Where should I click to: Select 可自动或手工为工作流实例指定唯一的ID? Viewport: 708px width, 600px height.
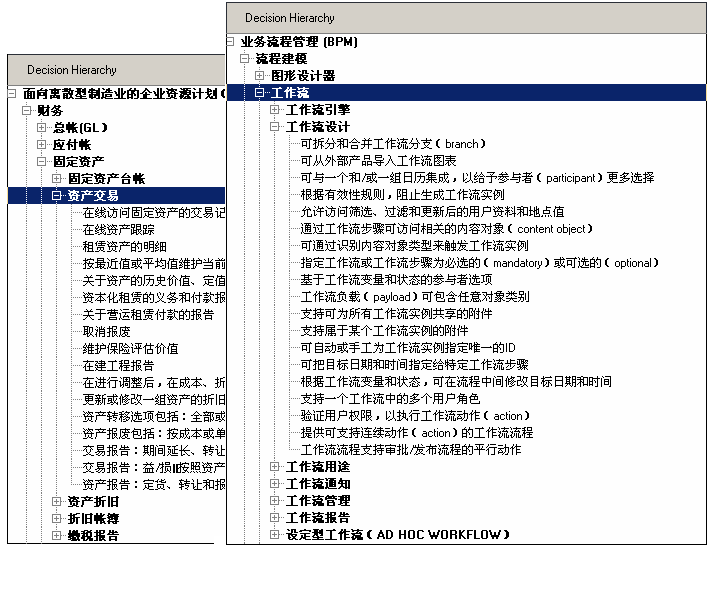click(x=408, y=348)
